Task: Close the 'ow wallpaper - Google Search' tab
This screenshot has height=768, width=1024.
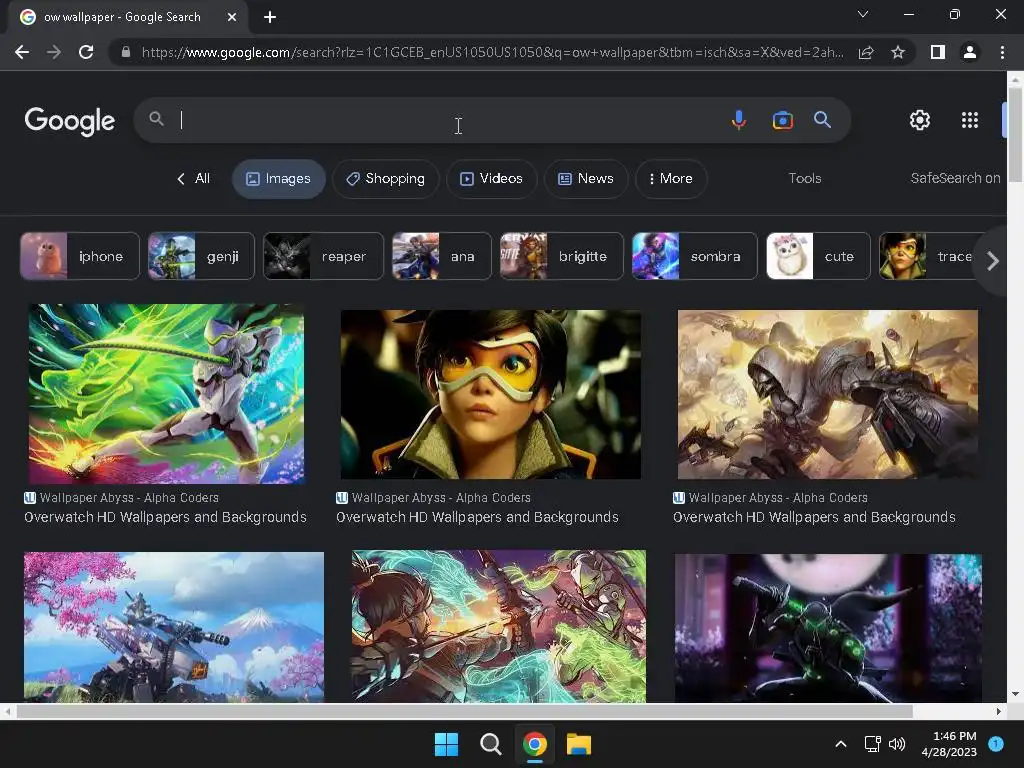Action: (232, 17)
